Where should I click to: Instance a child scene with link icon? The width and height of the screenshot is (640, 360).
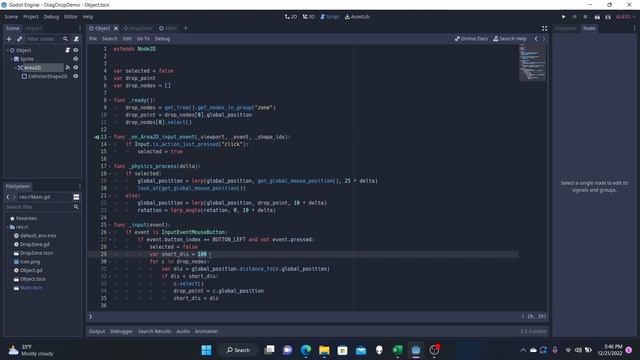pyautogui.click(x=19, y=39)
